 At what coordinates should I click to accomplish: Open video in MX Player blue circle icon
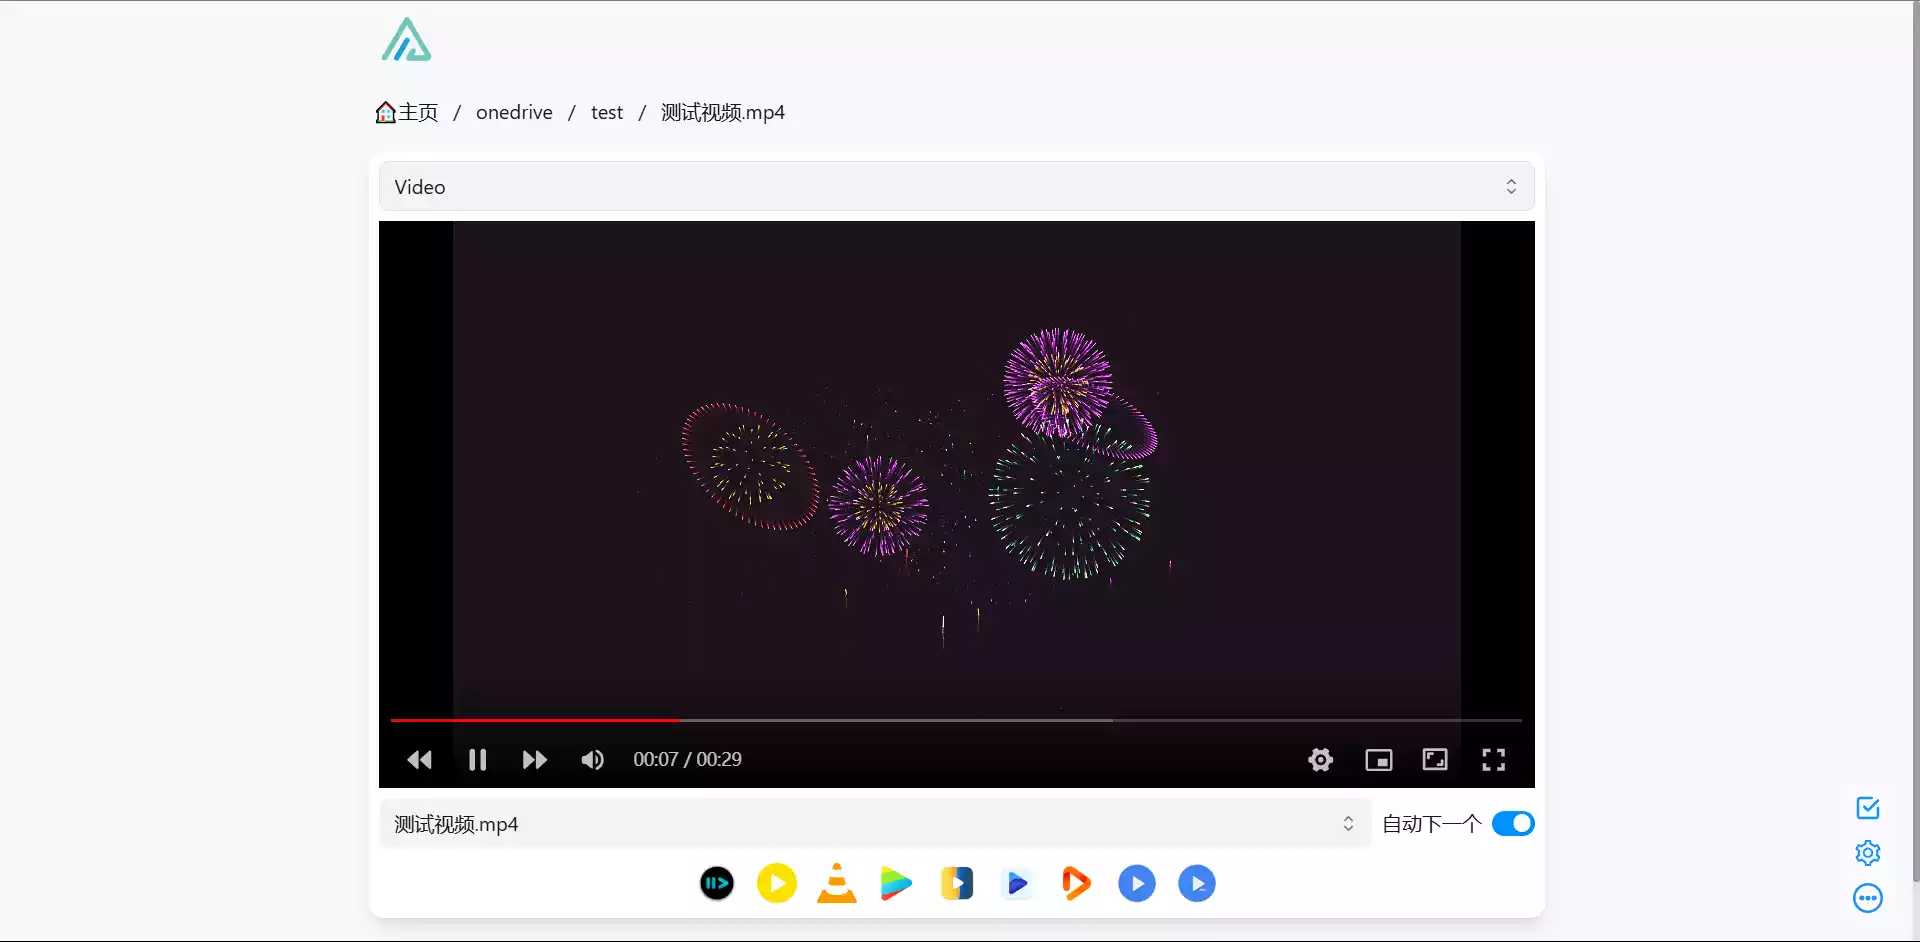[x=1136, y=883]
